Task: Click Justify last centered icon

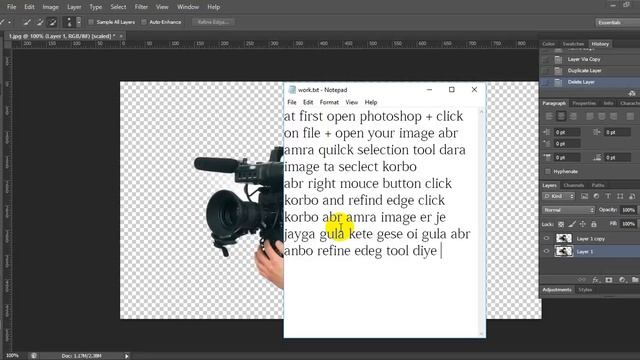Action: click(x=601, y=116)
